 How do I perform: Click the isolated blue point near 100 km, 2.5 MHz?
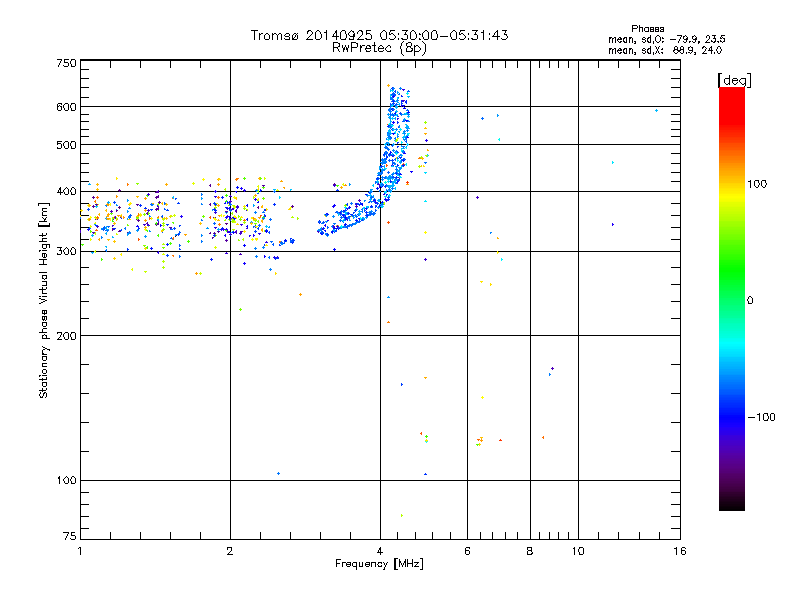(278, 473)
